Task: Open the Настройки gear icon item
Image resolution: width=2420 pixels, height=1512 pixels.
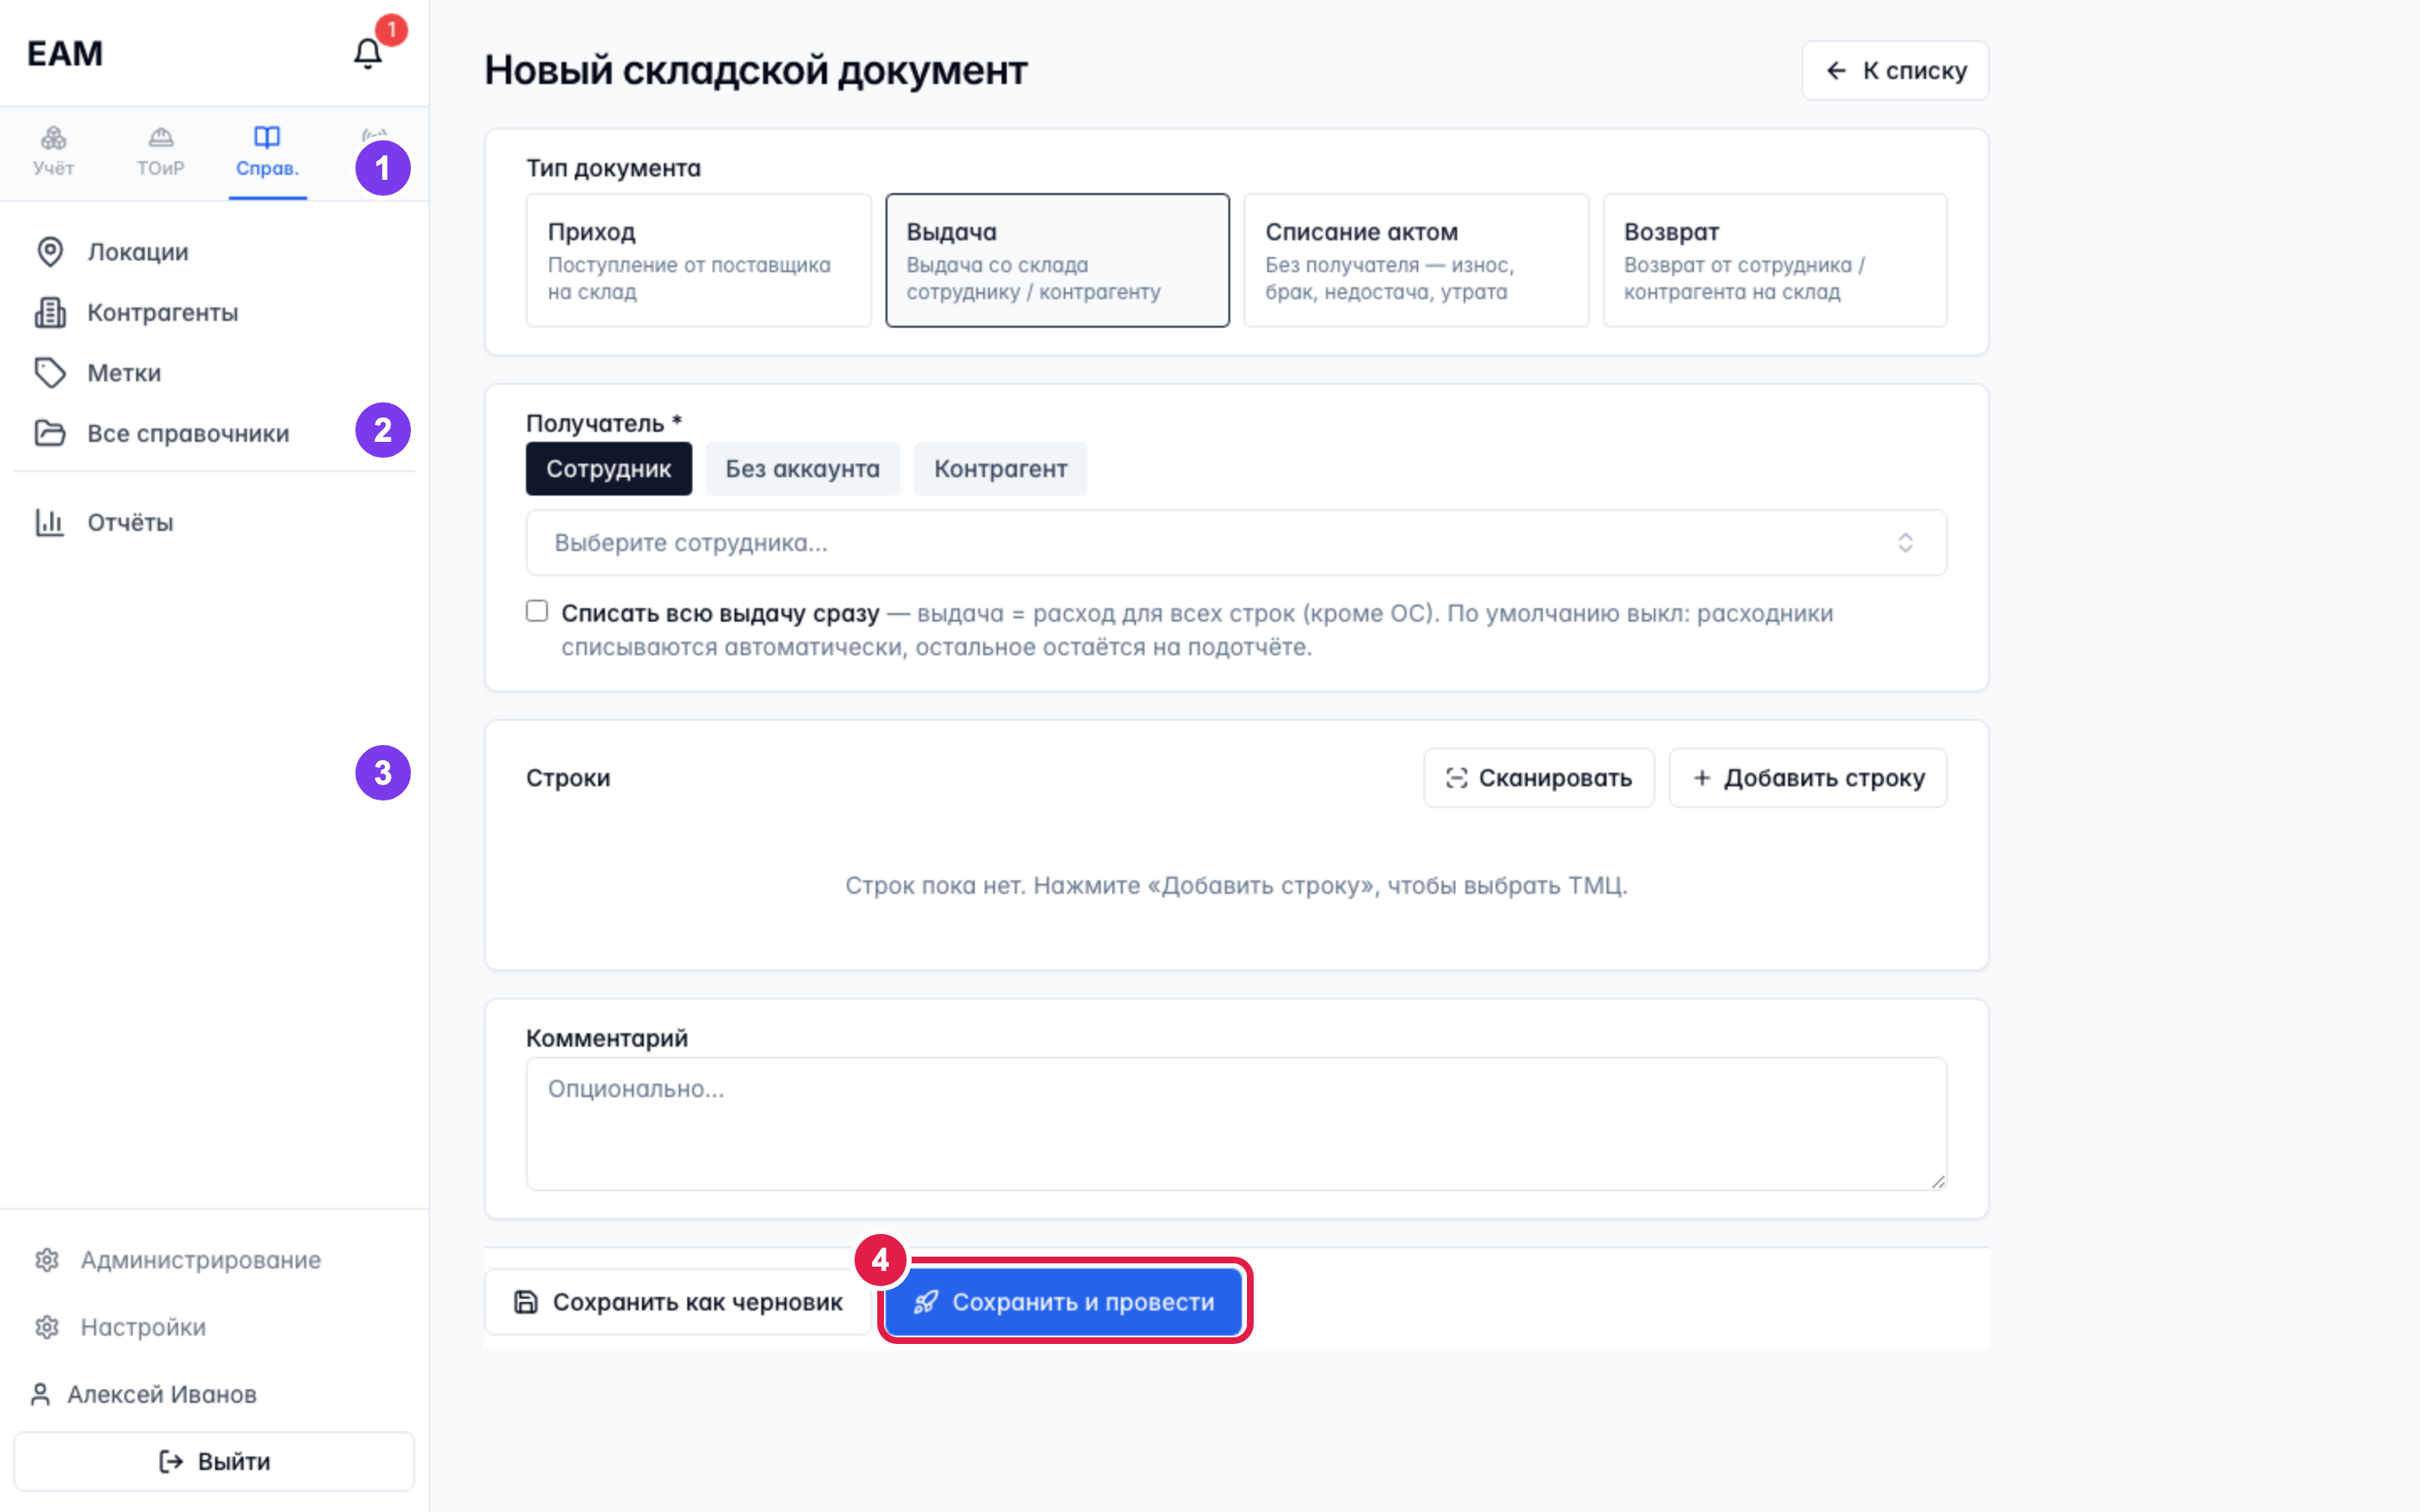Action: point(214,1327)
